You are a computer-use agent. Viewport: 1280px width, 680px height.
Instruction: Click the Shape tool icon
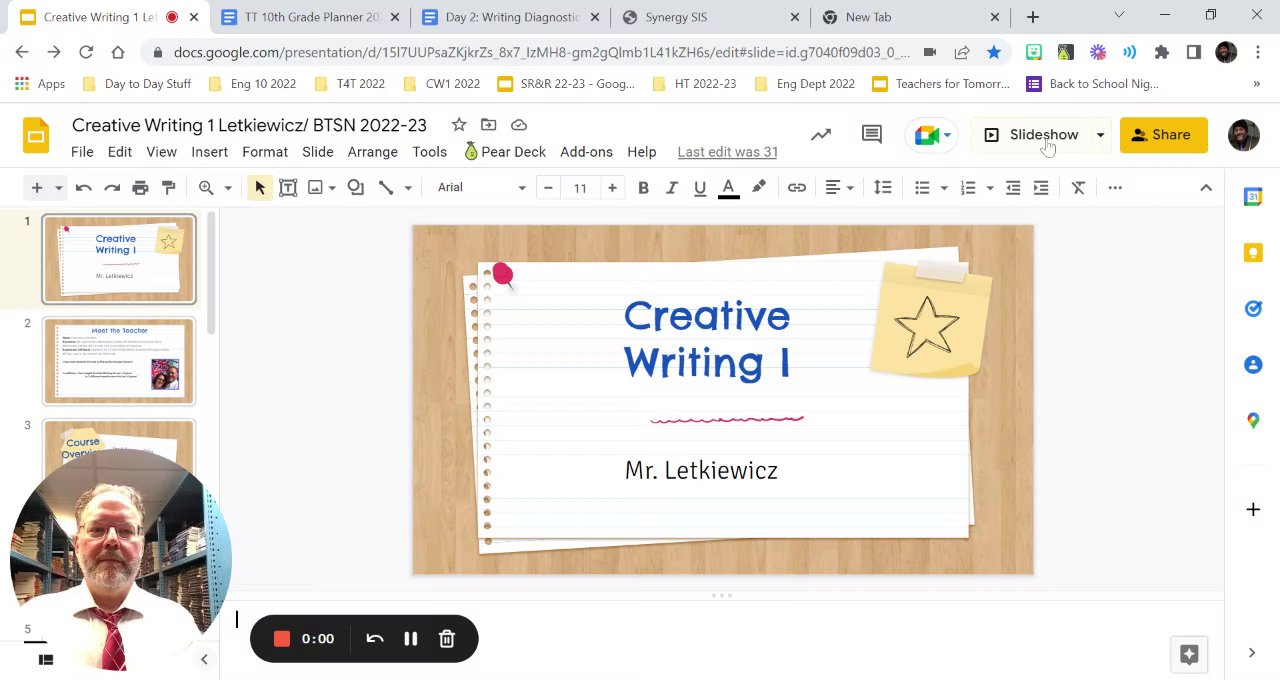coord(356,188)
